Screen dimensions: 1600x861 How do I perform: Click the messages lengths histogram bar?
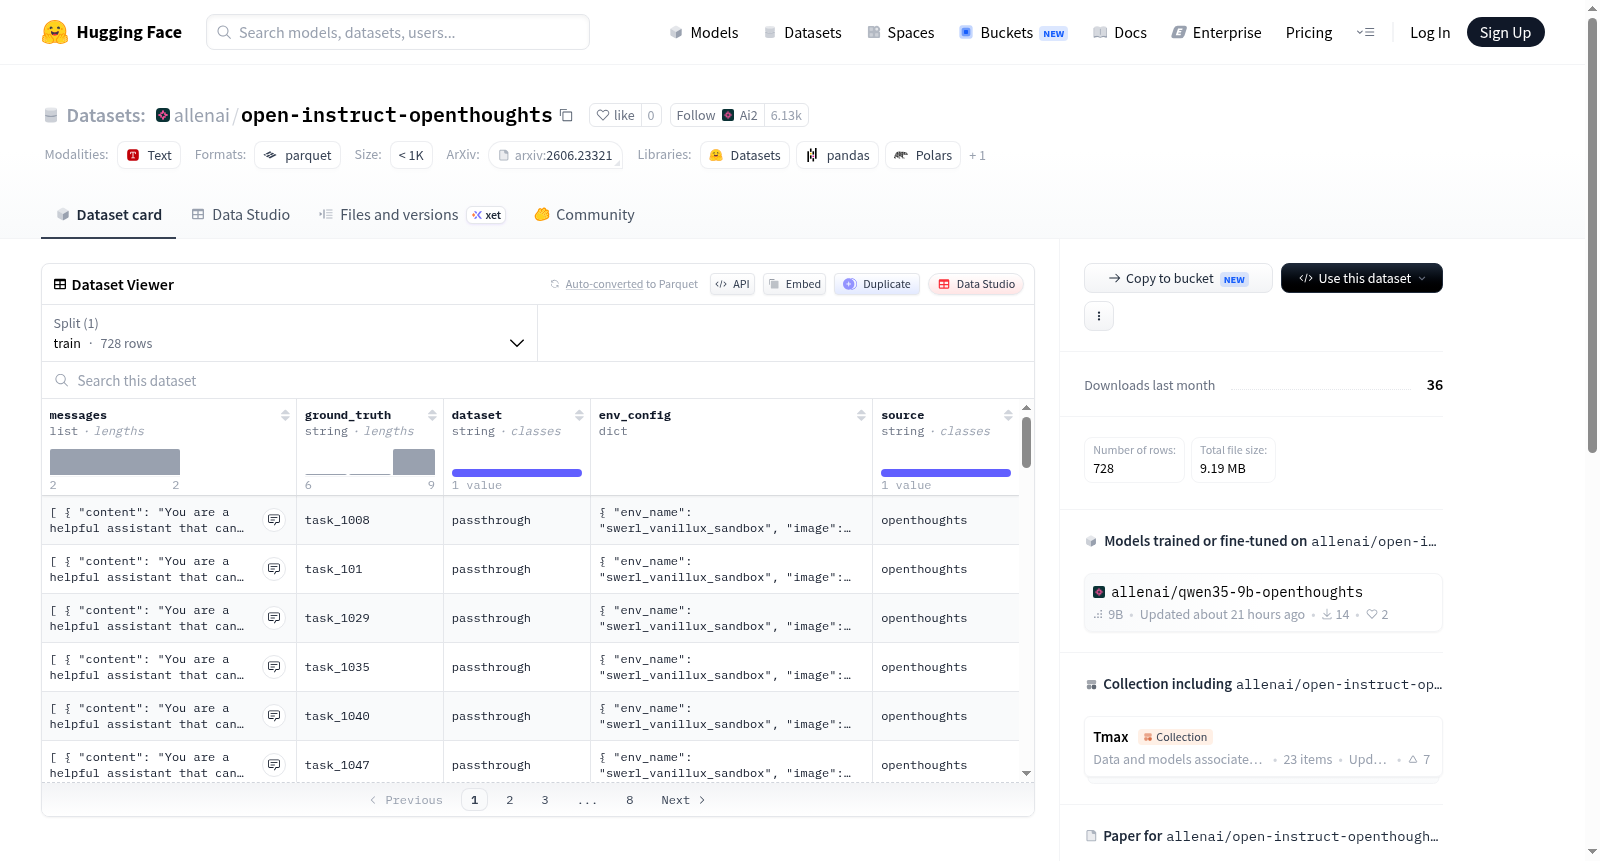[x=115, y=462]
